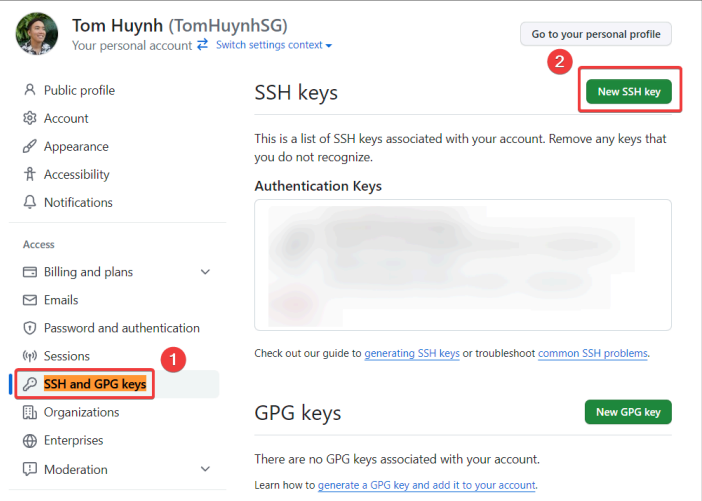702x501 pixels.
Task: Open the common SSH problems link
Action: (x=593, y=353)
